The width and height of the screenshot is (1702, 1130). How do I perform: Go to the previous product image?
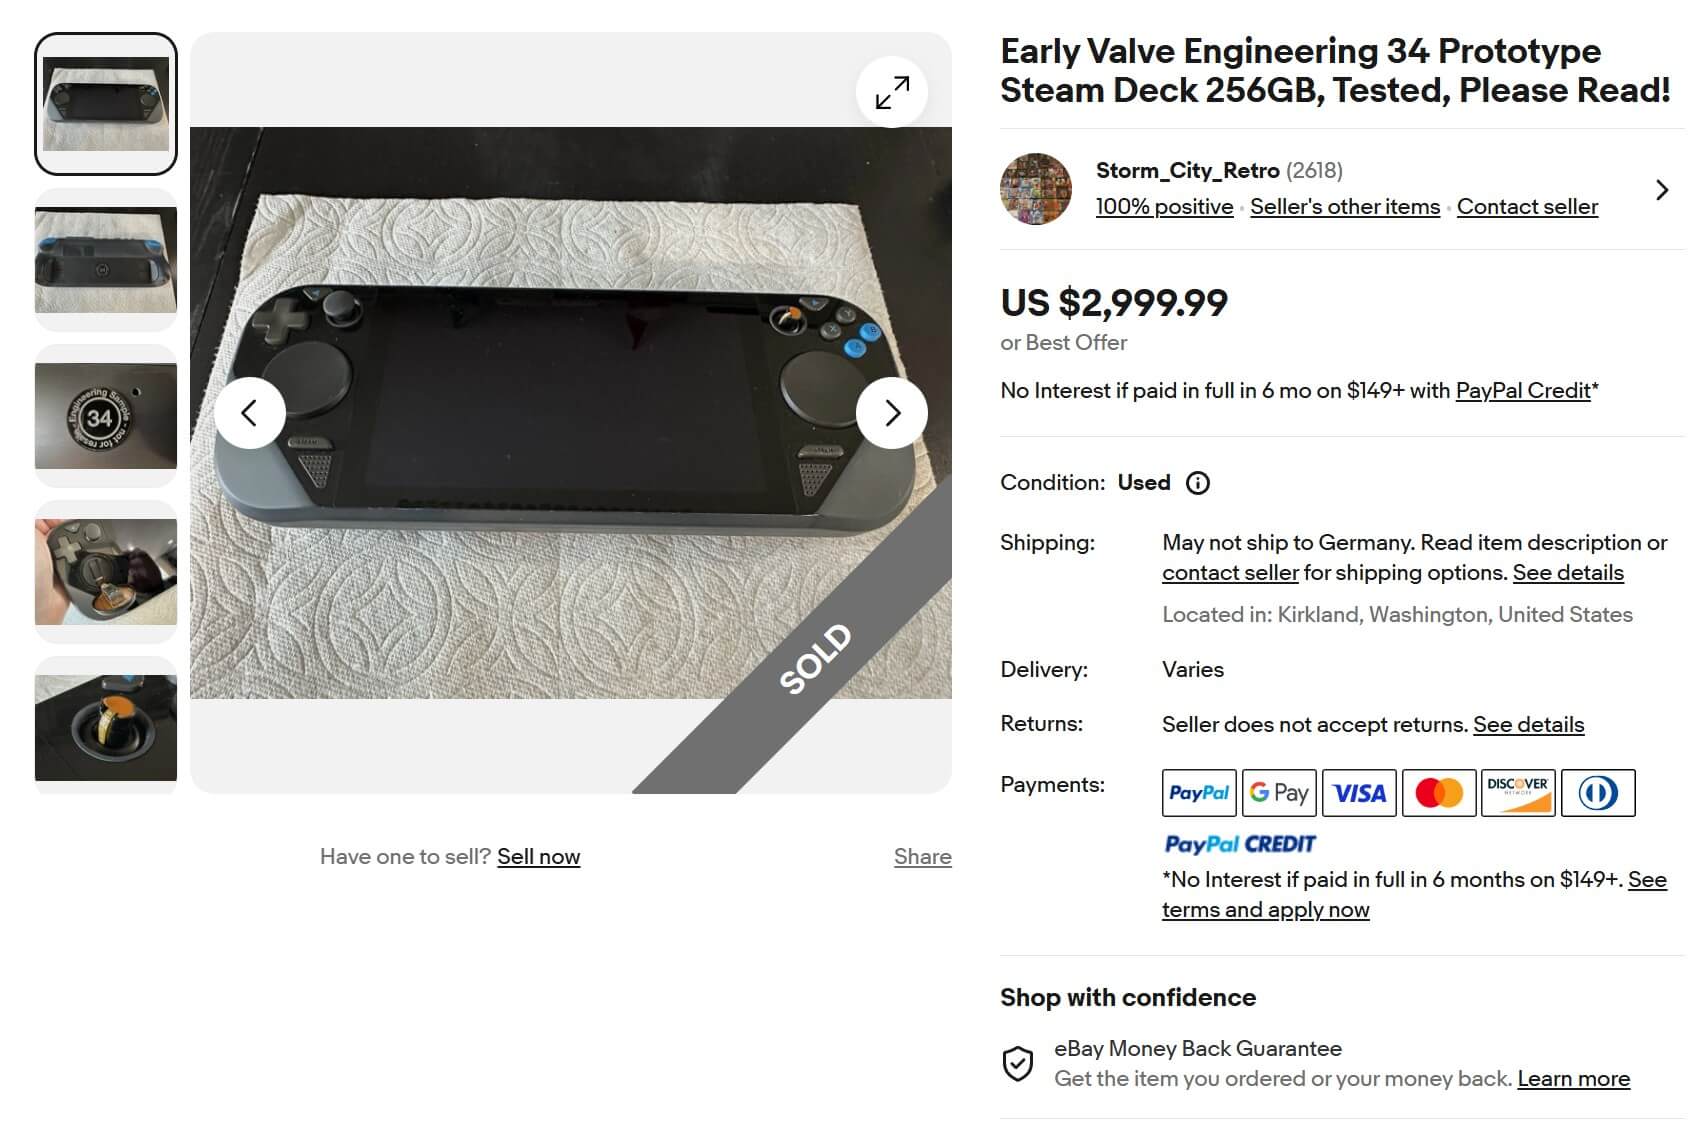click(x=250, y=413)
